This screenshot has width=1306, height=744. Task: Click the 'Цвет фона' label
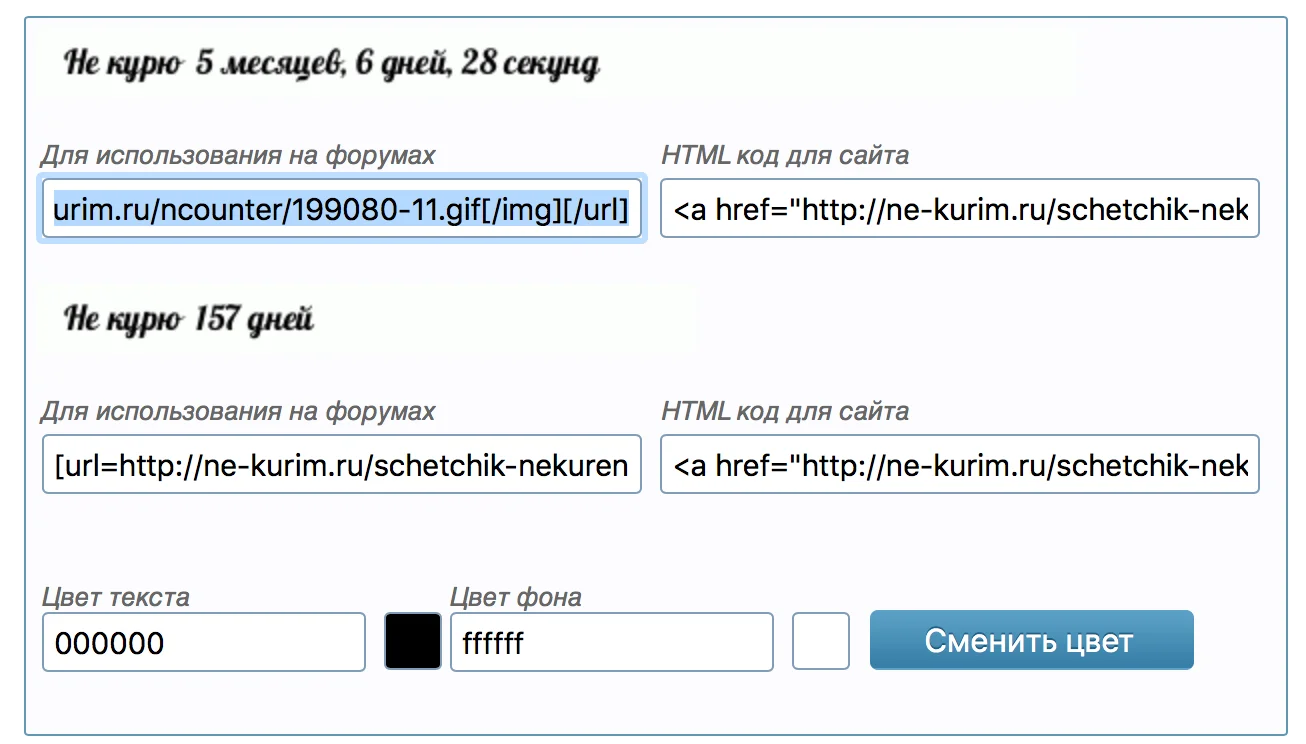pos(516,597)
